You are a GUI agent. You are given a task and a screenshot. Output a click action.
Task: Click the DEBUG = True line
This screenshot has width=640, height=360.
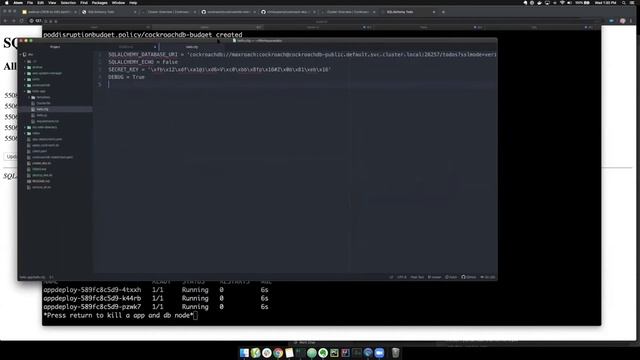(x=126, y=77)
